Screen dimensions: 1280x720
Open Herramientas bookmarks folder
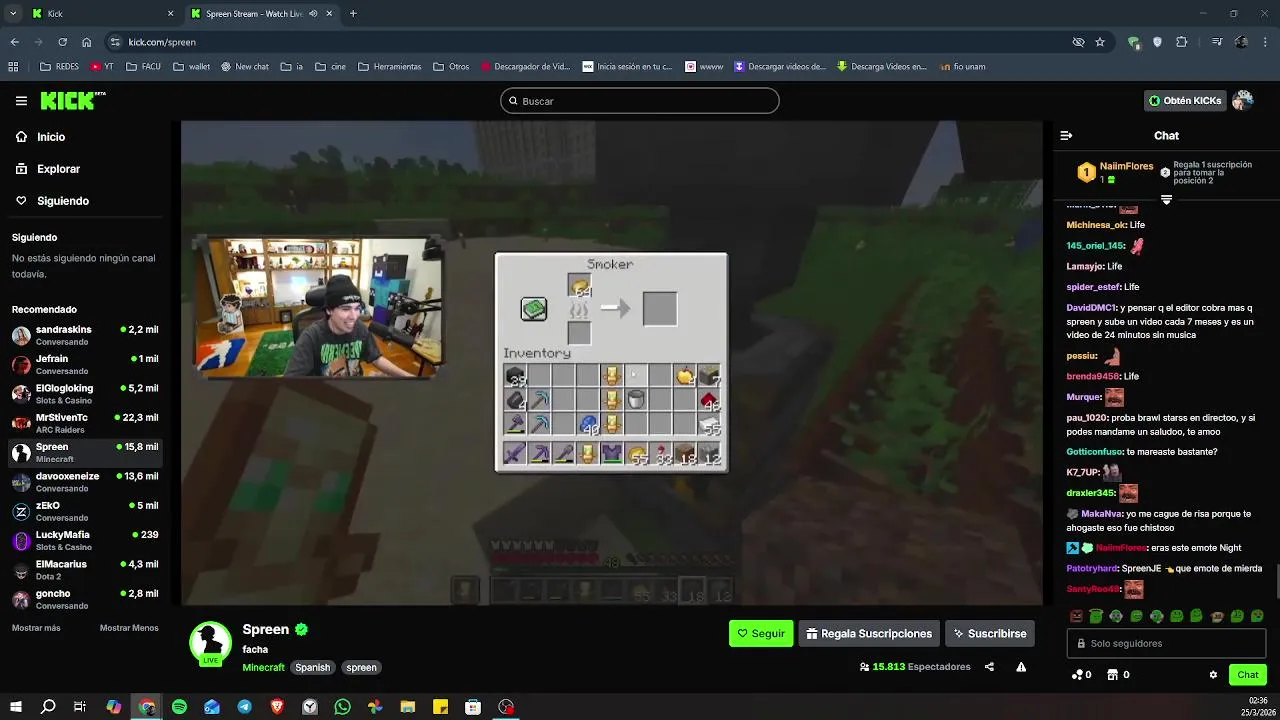pos(388,67)
